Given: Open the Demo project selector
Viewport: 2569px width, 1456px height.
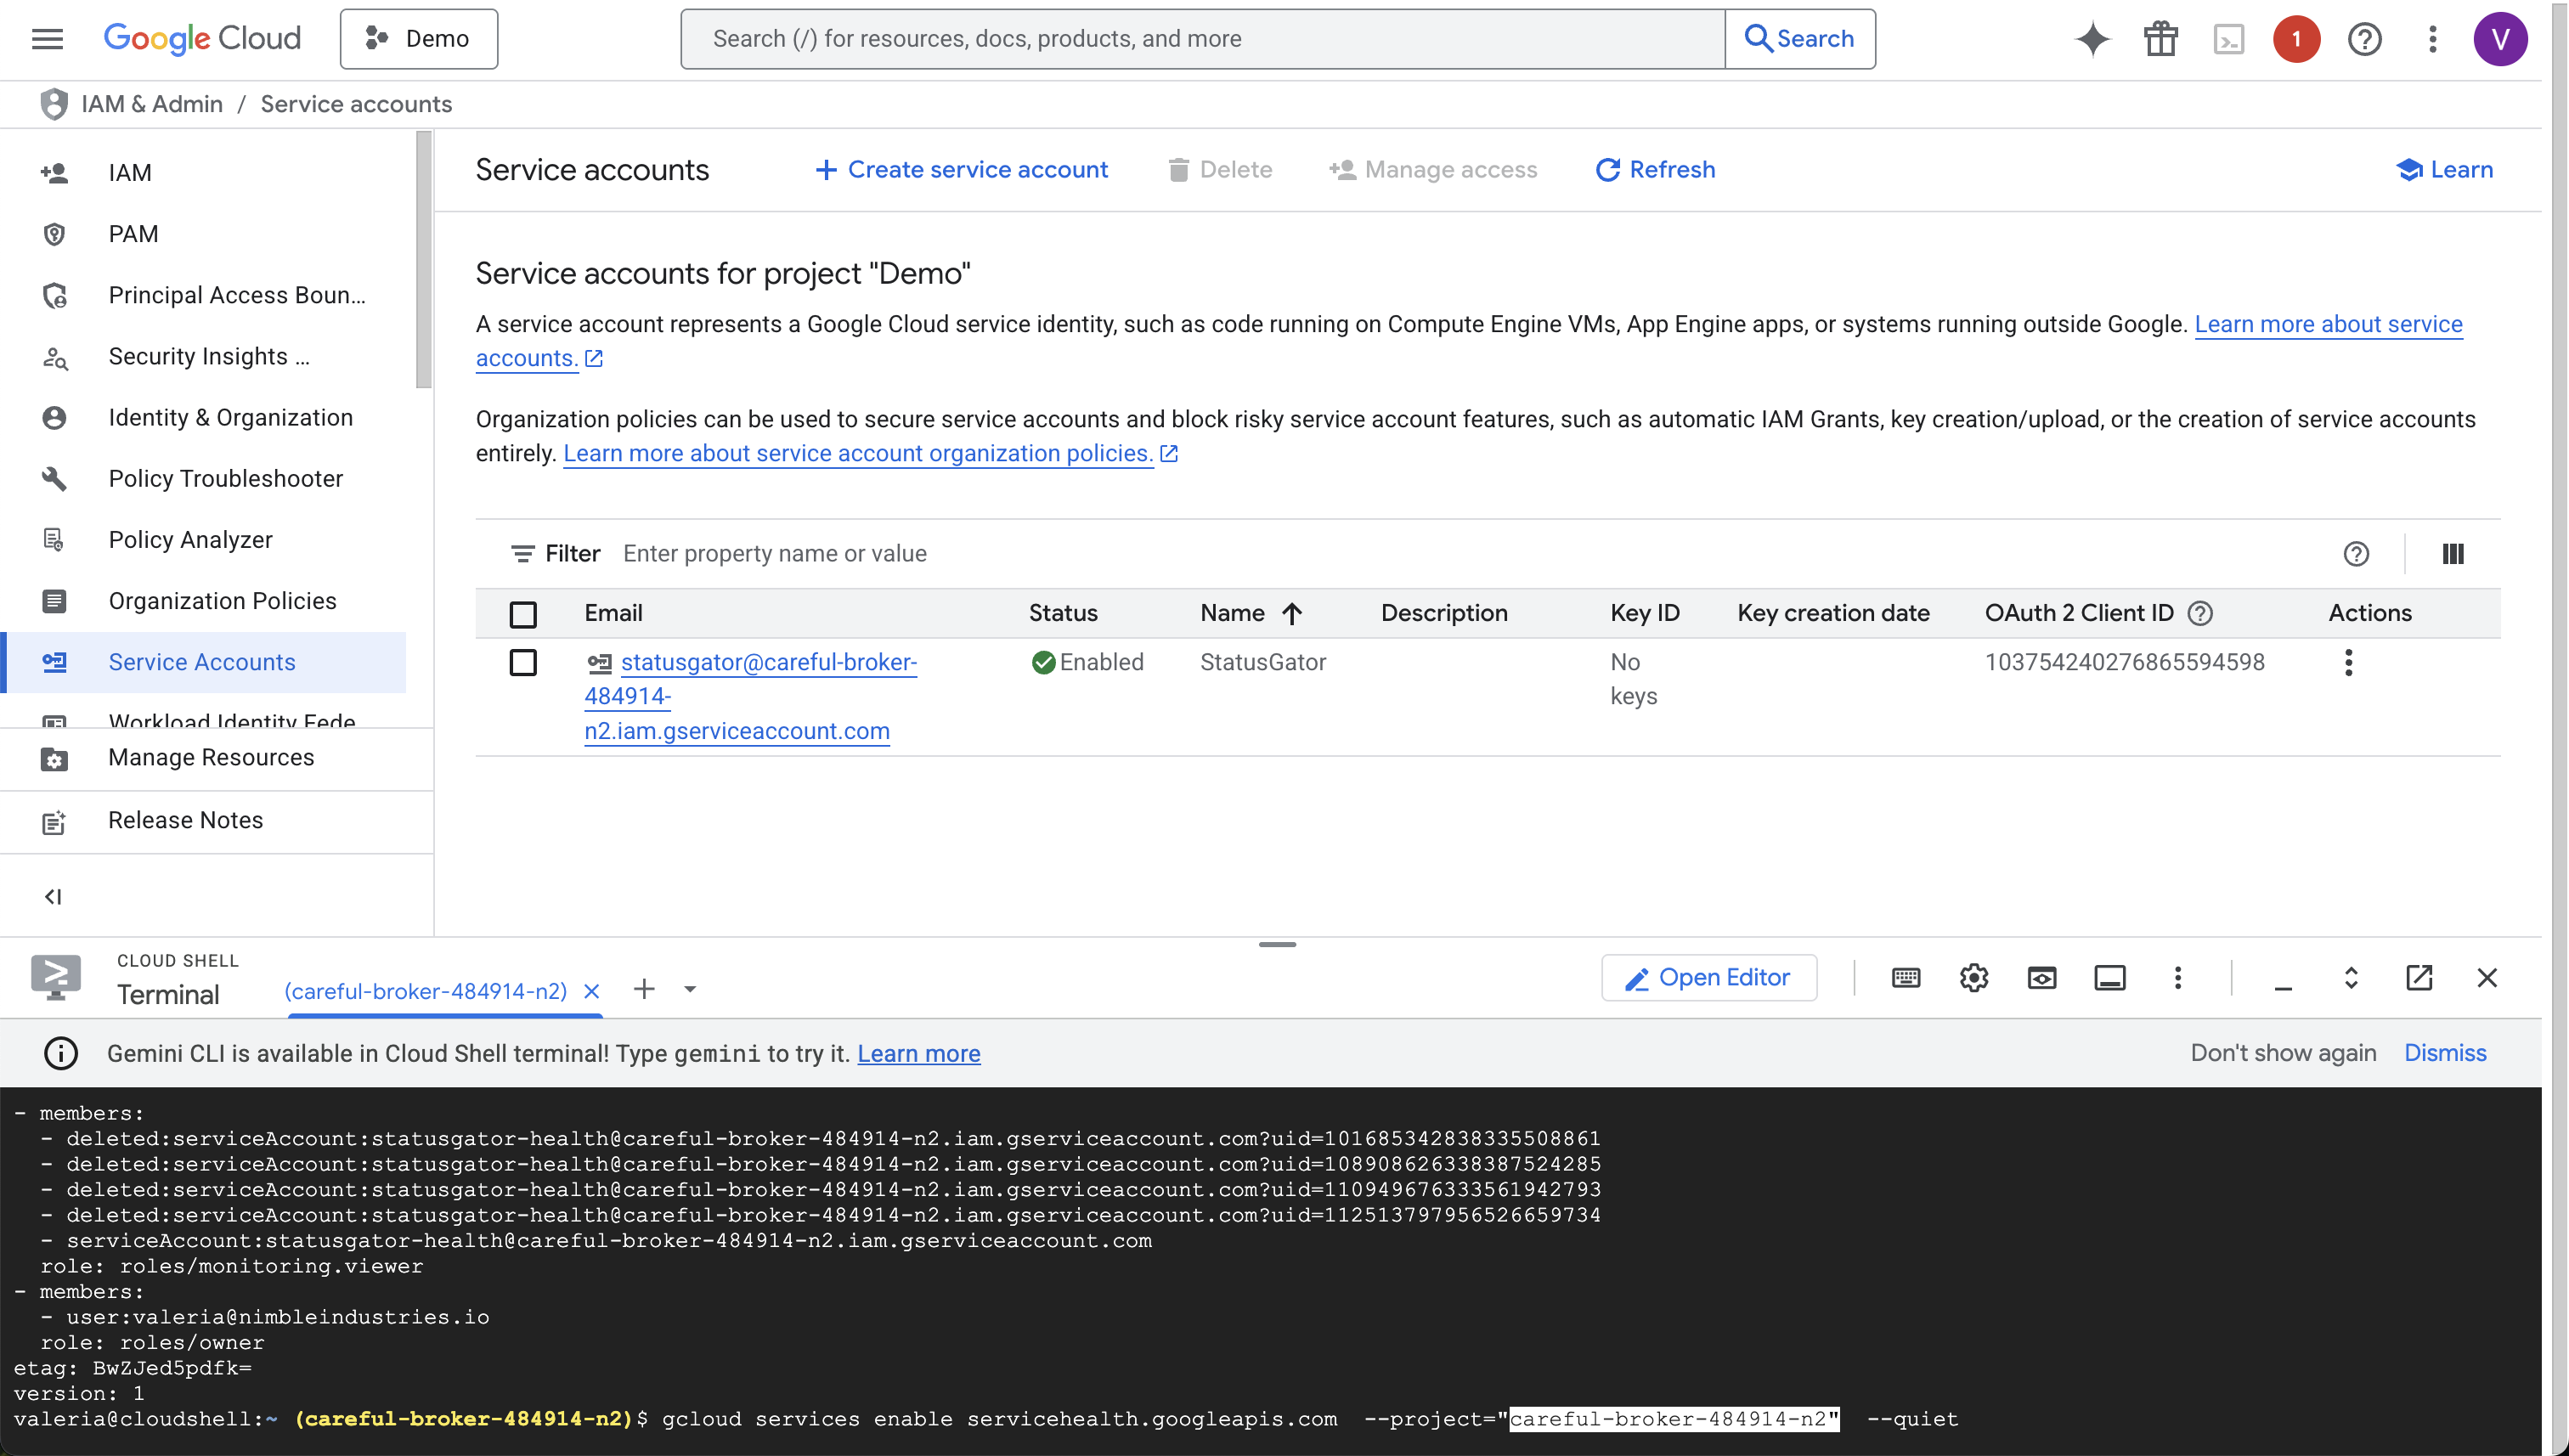Looking at the screenshot, I should 418,39.
